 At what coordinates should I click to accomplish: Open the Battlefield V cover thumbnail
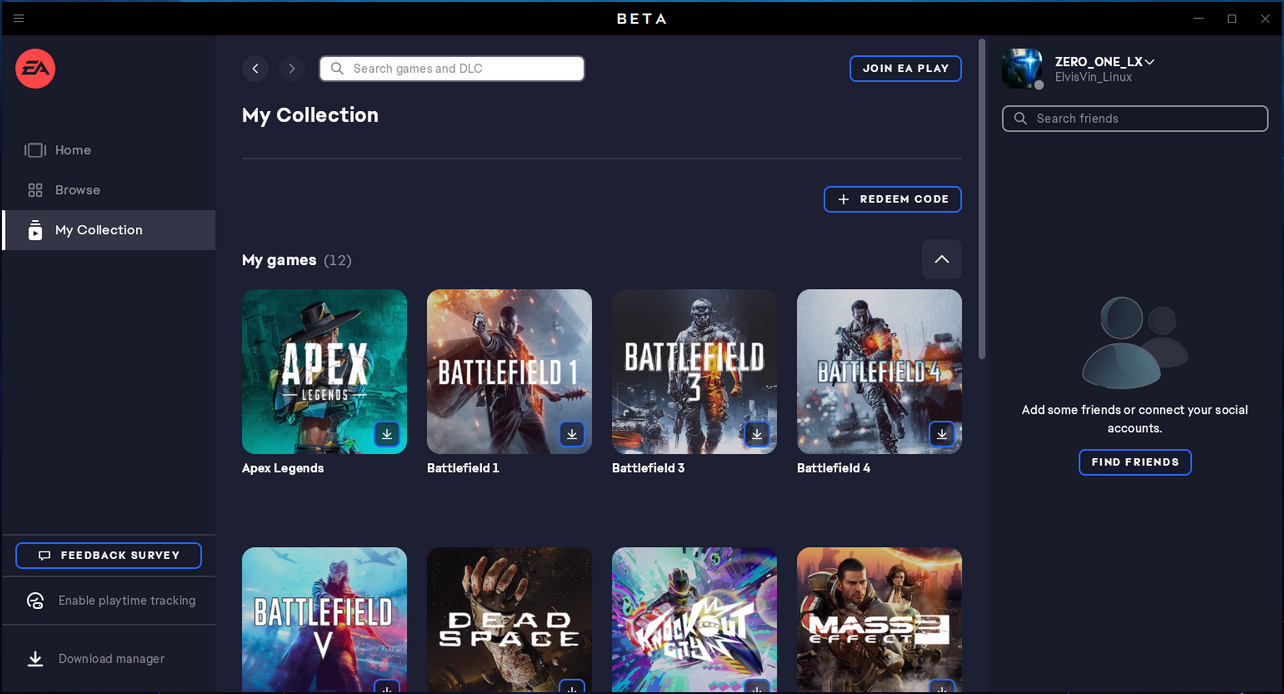pos(324,620)
